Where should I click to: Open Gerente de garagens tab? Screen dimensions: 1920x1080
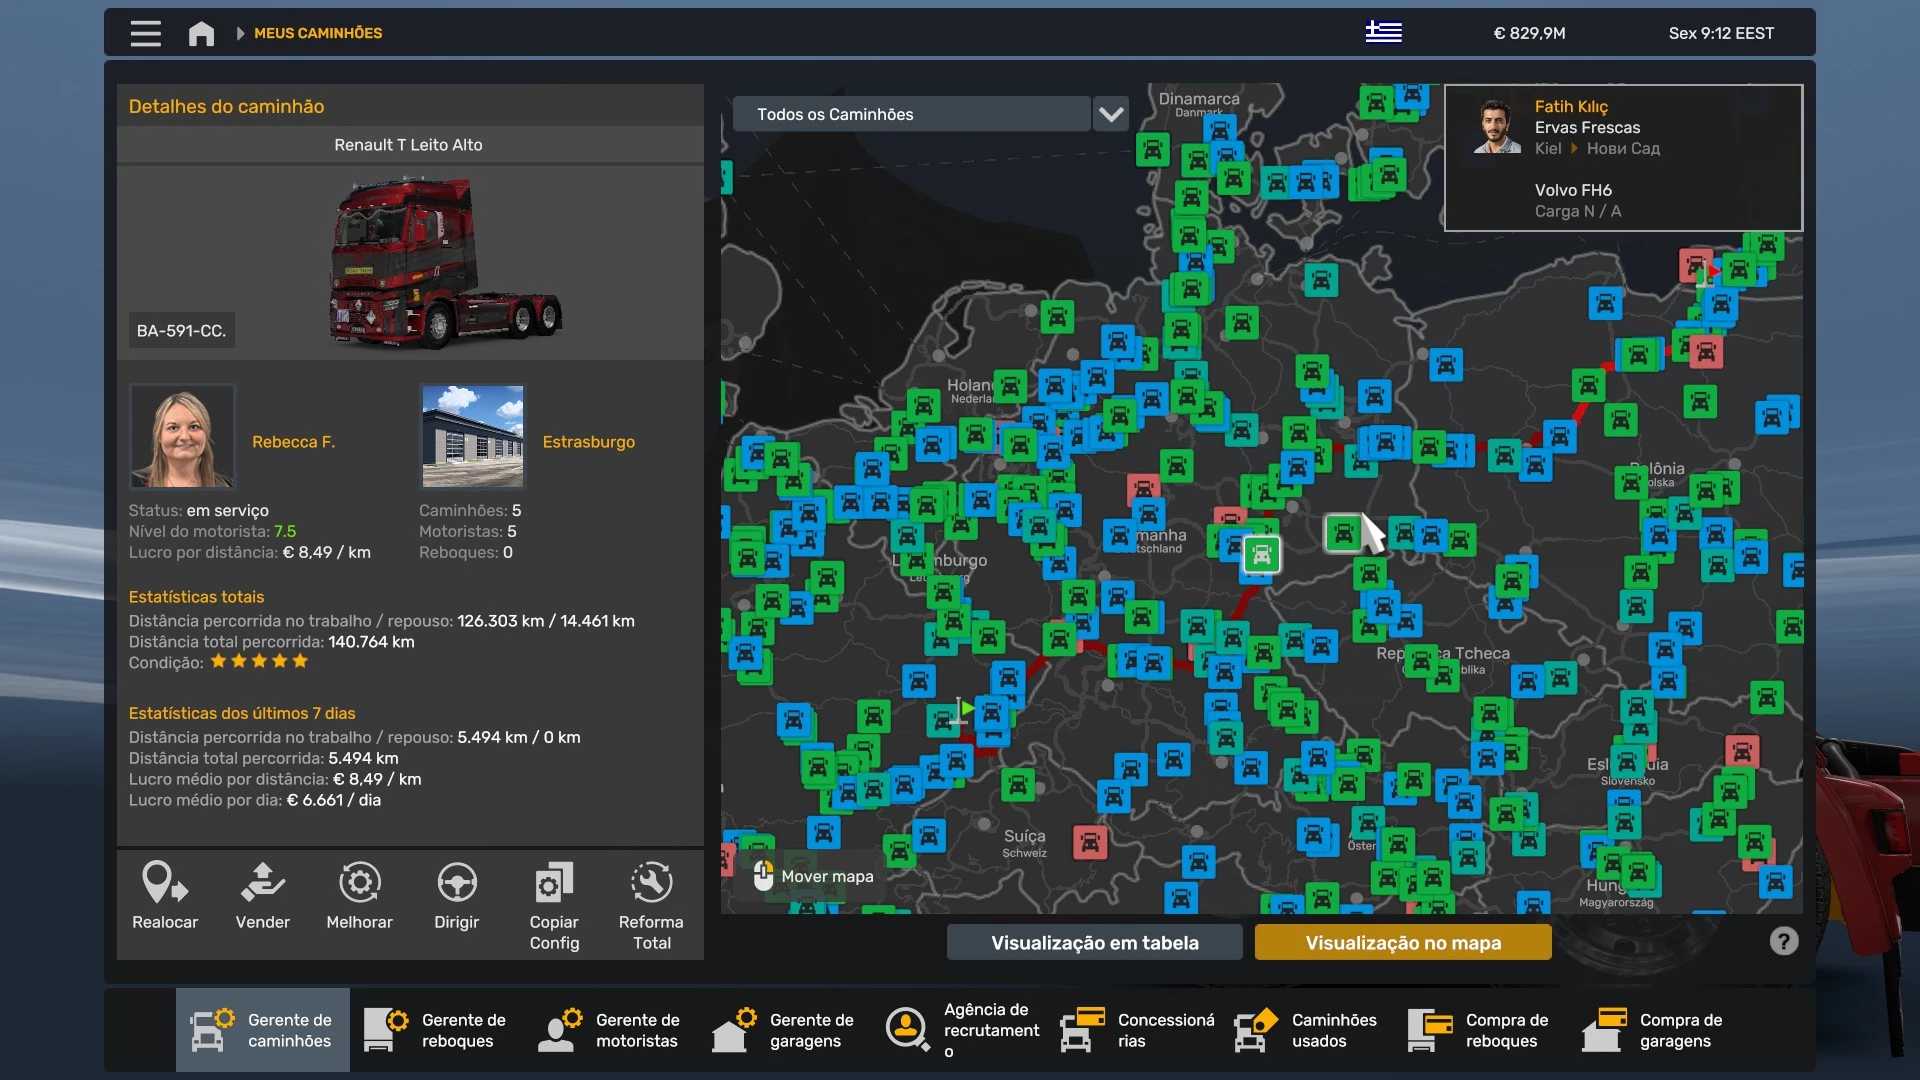coord(784,1030)
